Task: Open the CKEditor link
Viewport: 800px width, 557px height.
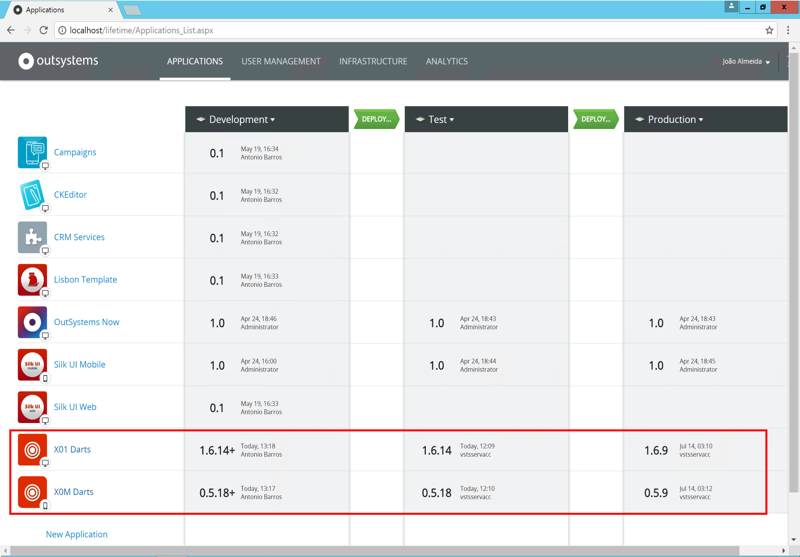Action: (70, 194)
